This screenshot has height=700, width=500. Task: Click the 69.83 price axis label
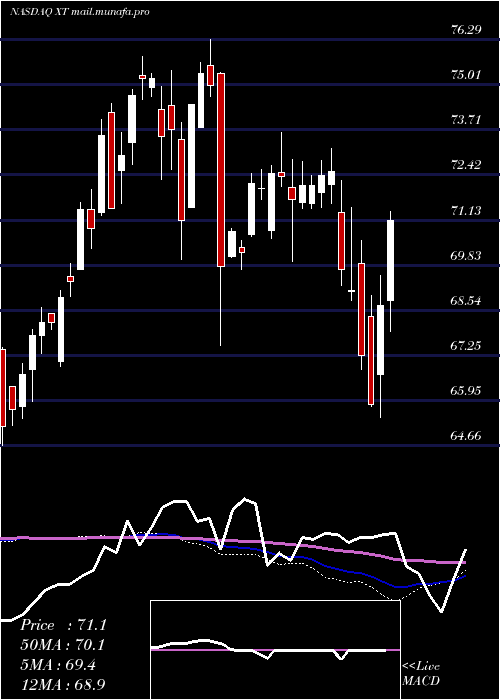[x=466, y=255]
